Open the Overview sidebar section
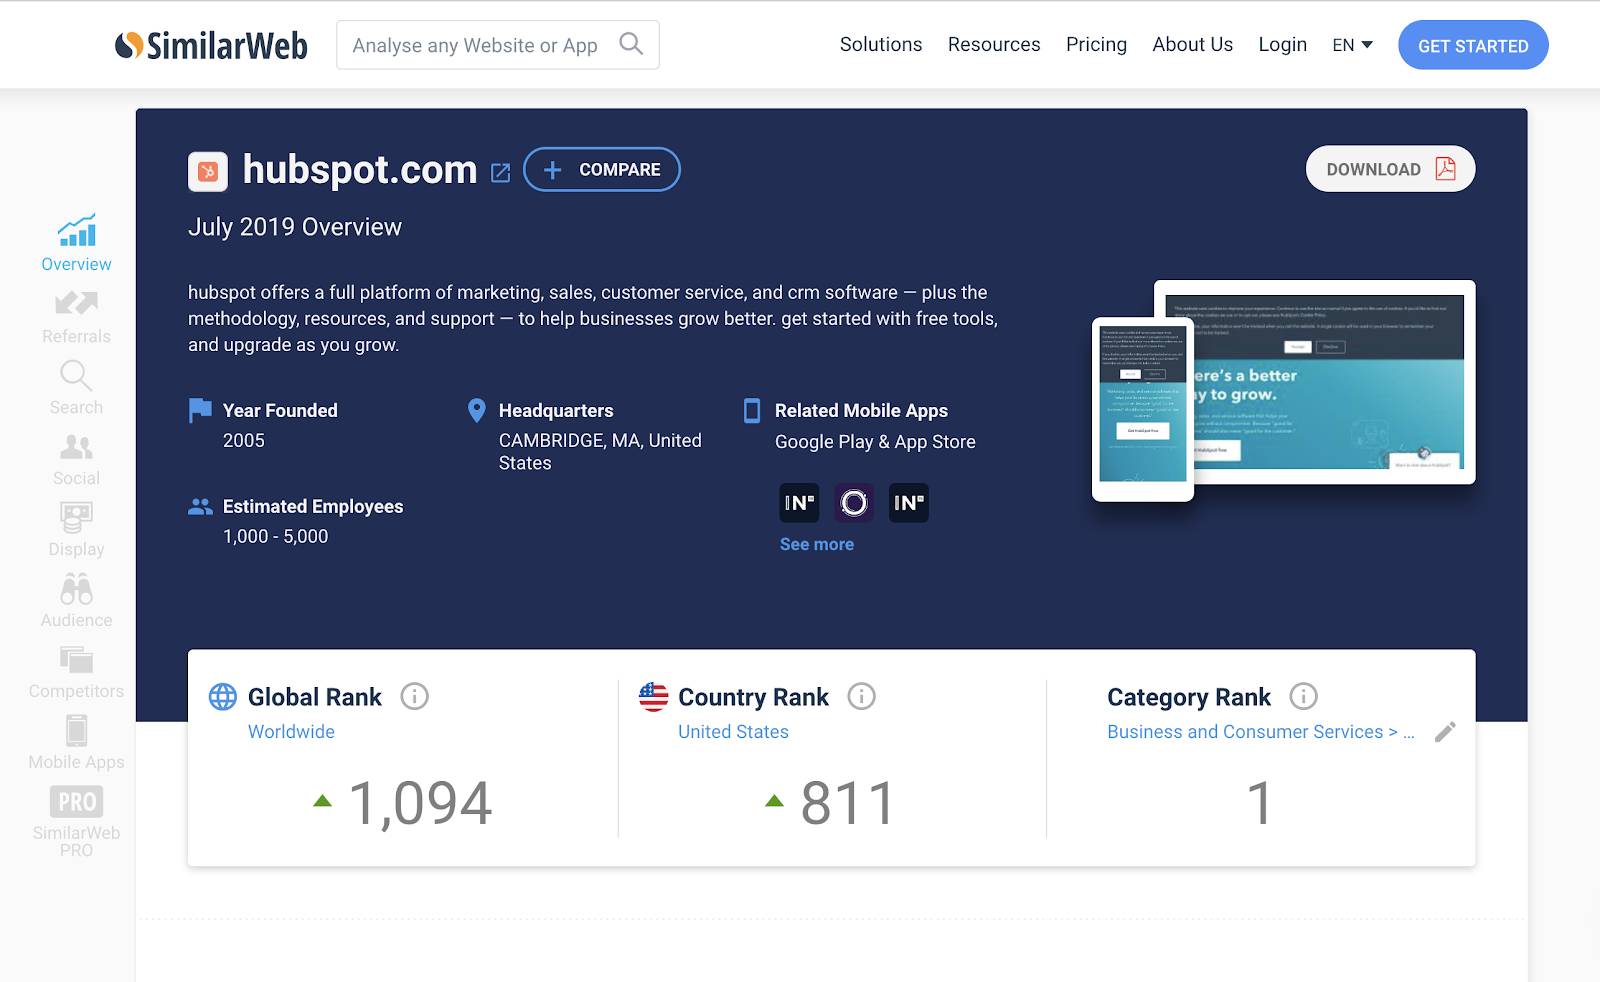Viewport: 1600px width, 982px height. click(x=76, y=243)
